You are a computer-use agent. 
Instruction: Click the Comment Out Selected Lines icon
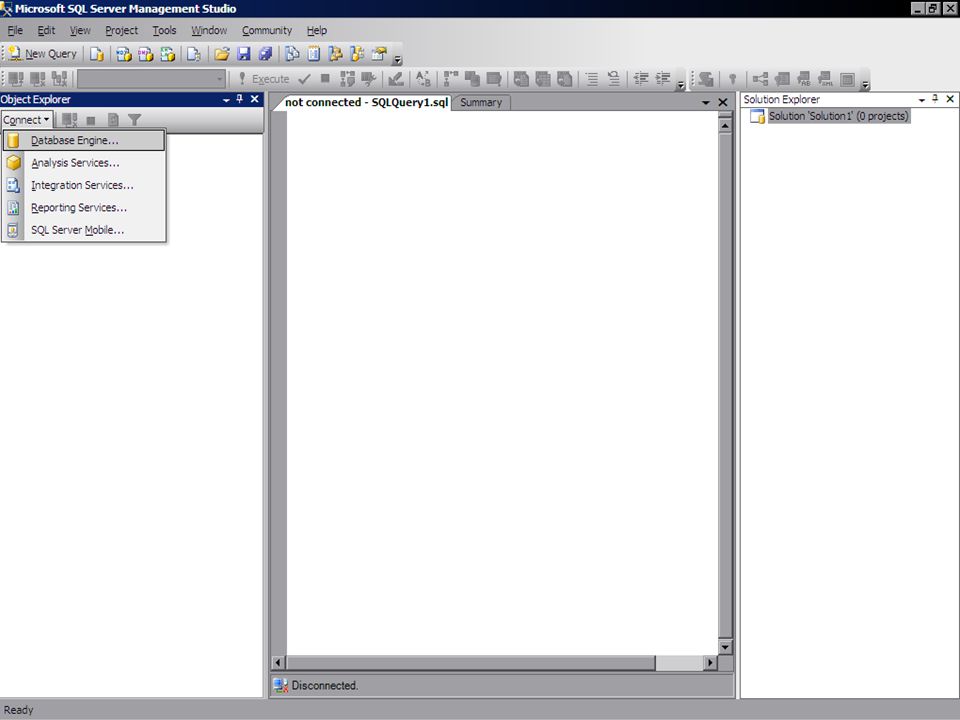tap(591, 78)
